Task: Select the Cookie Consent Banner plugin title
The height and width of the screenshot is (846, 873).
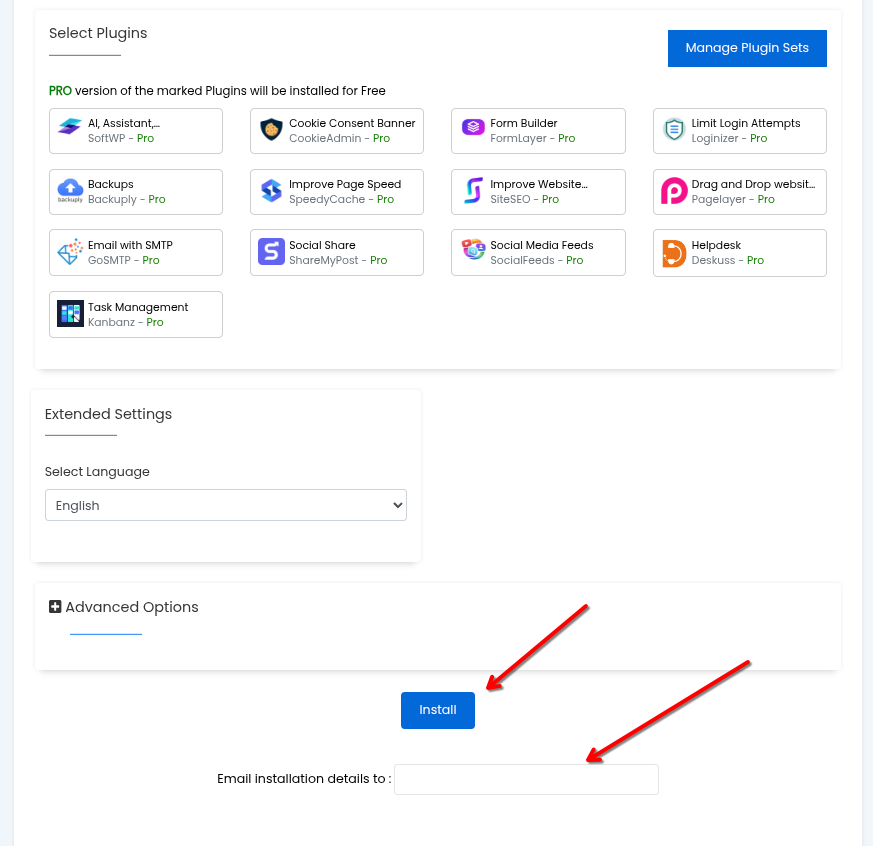Action: (x=352, y=123)
